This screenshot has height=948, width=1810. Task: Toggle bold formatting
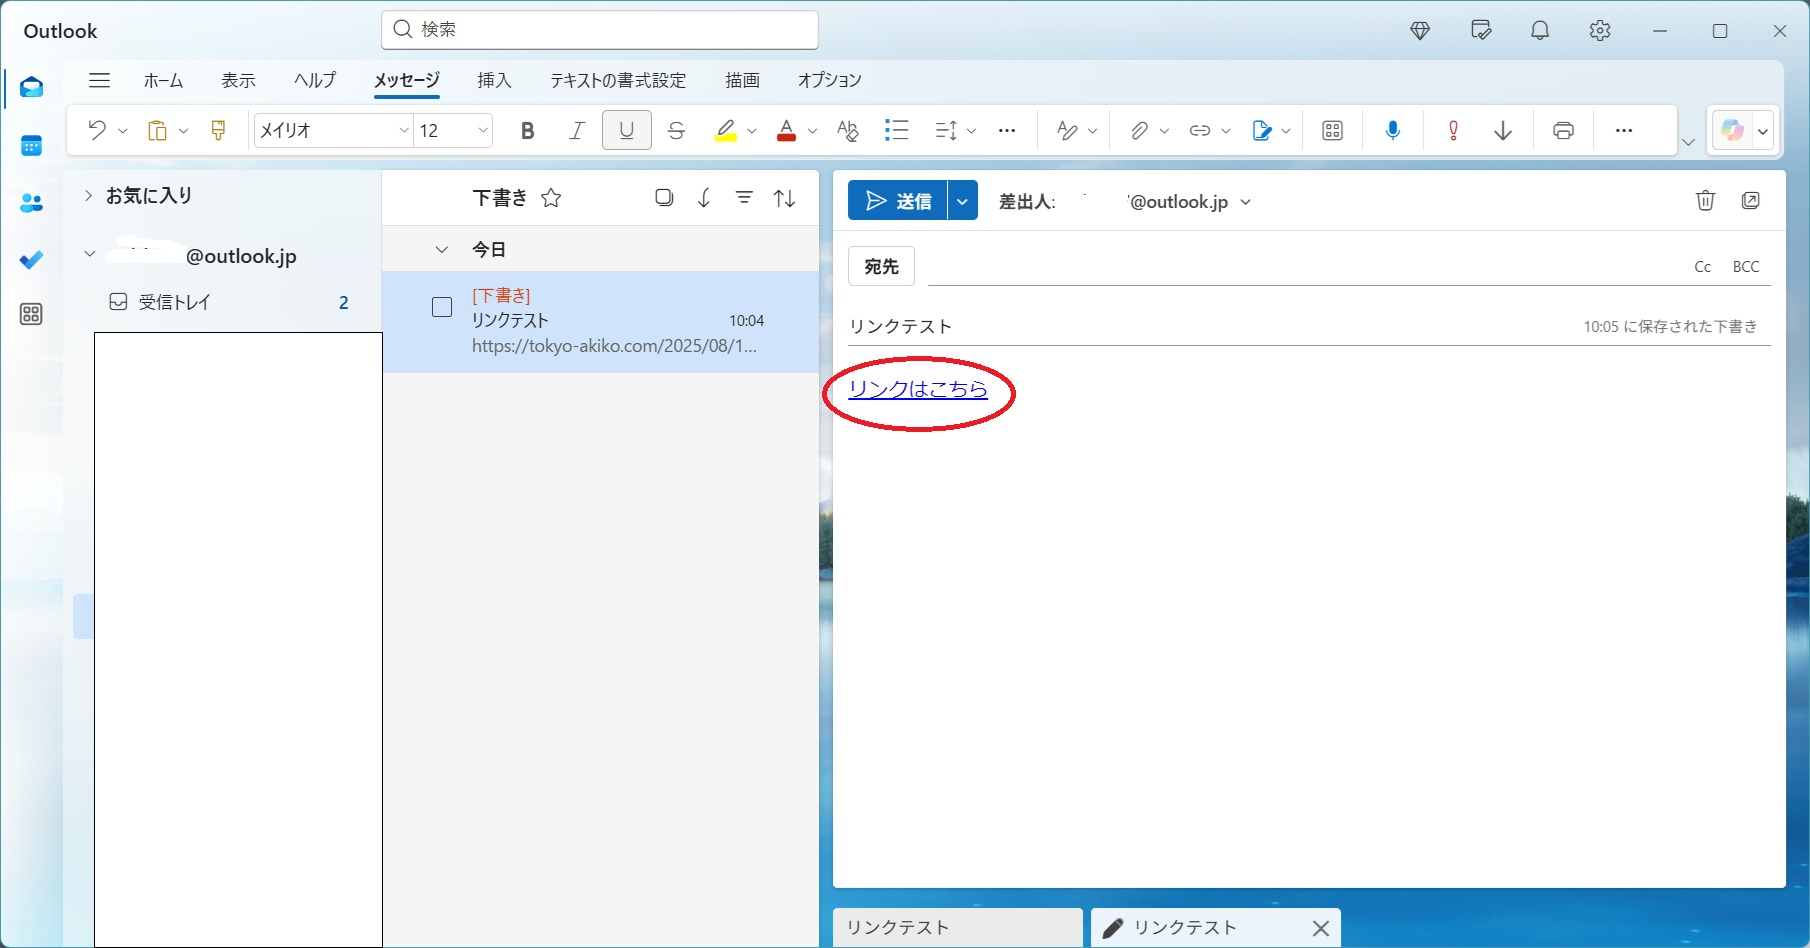tap(528, 131)
